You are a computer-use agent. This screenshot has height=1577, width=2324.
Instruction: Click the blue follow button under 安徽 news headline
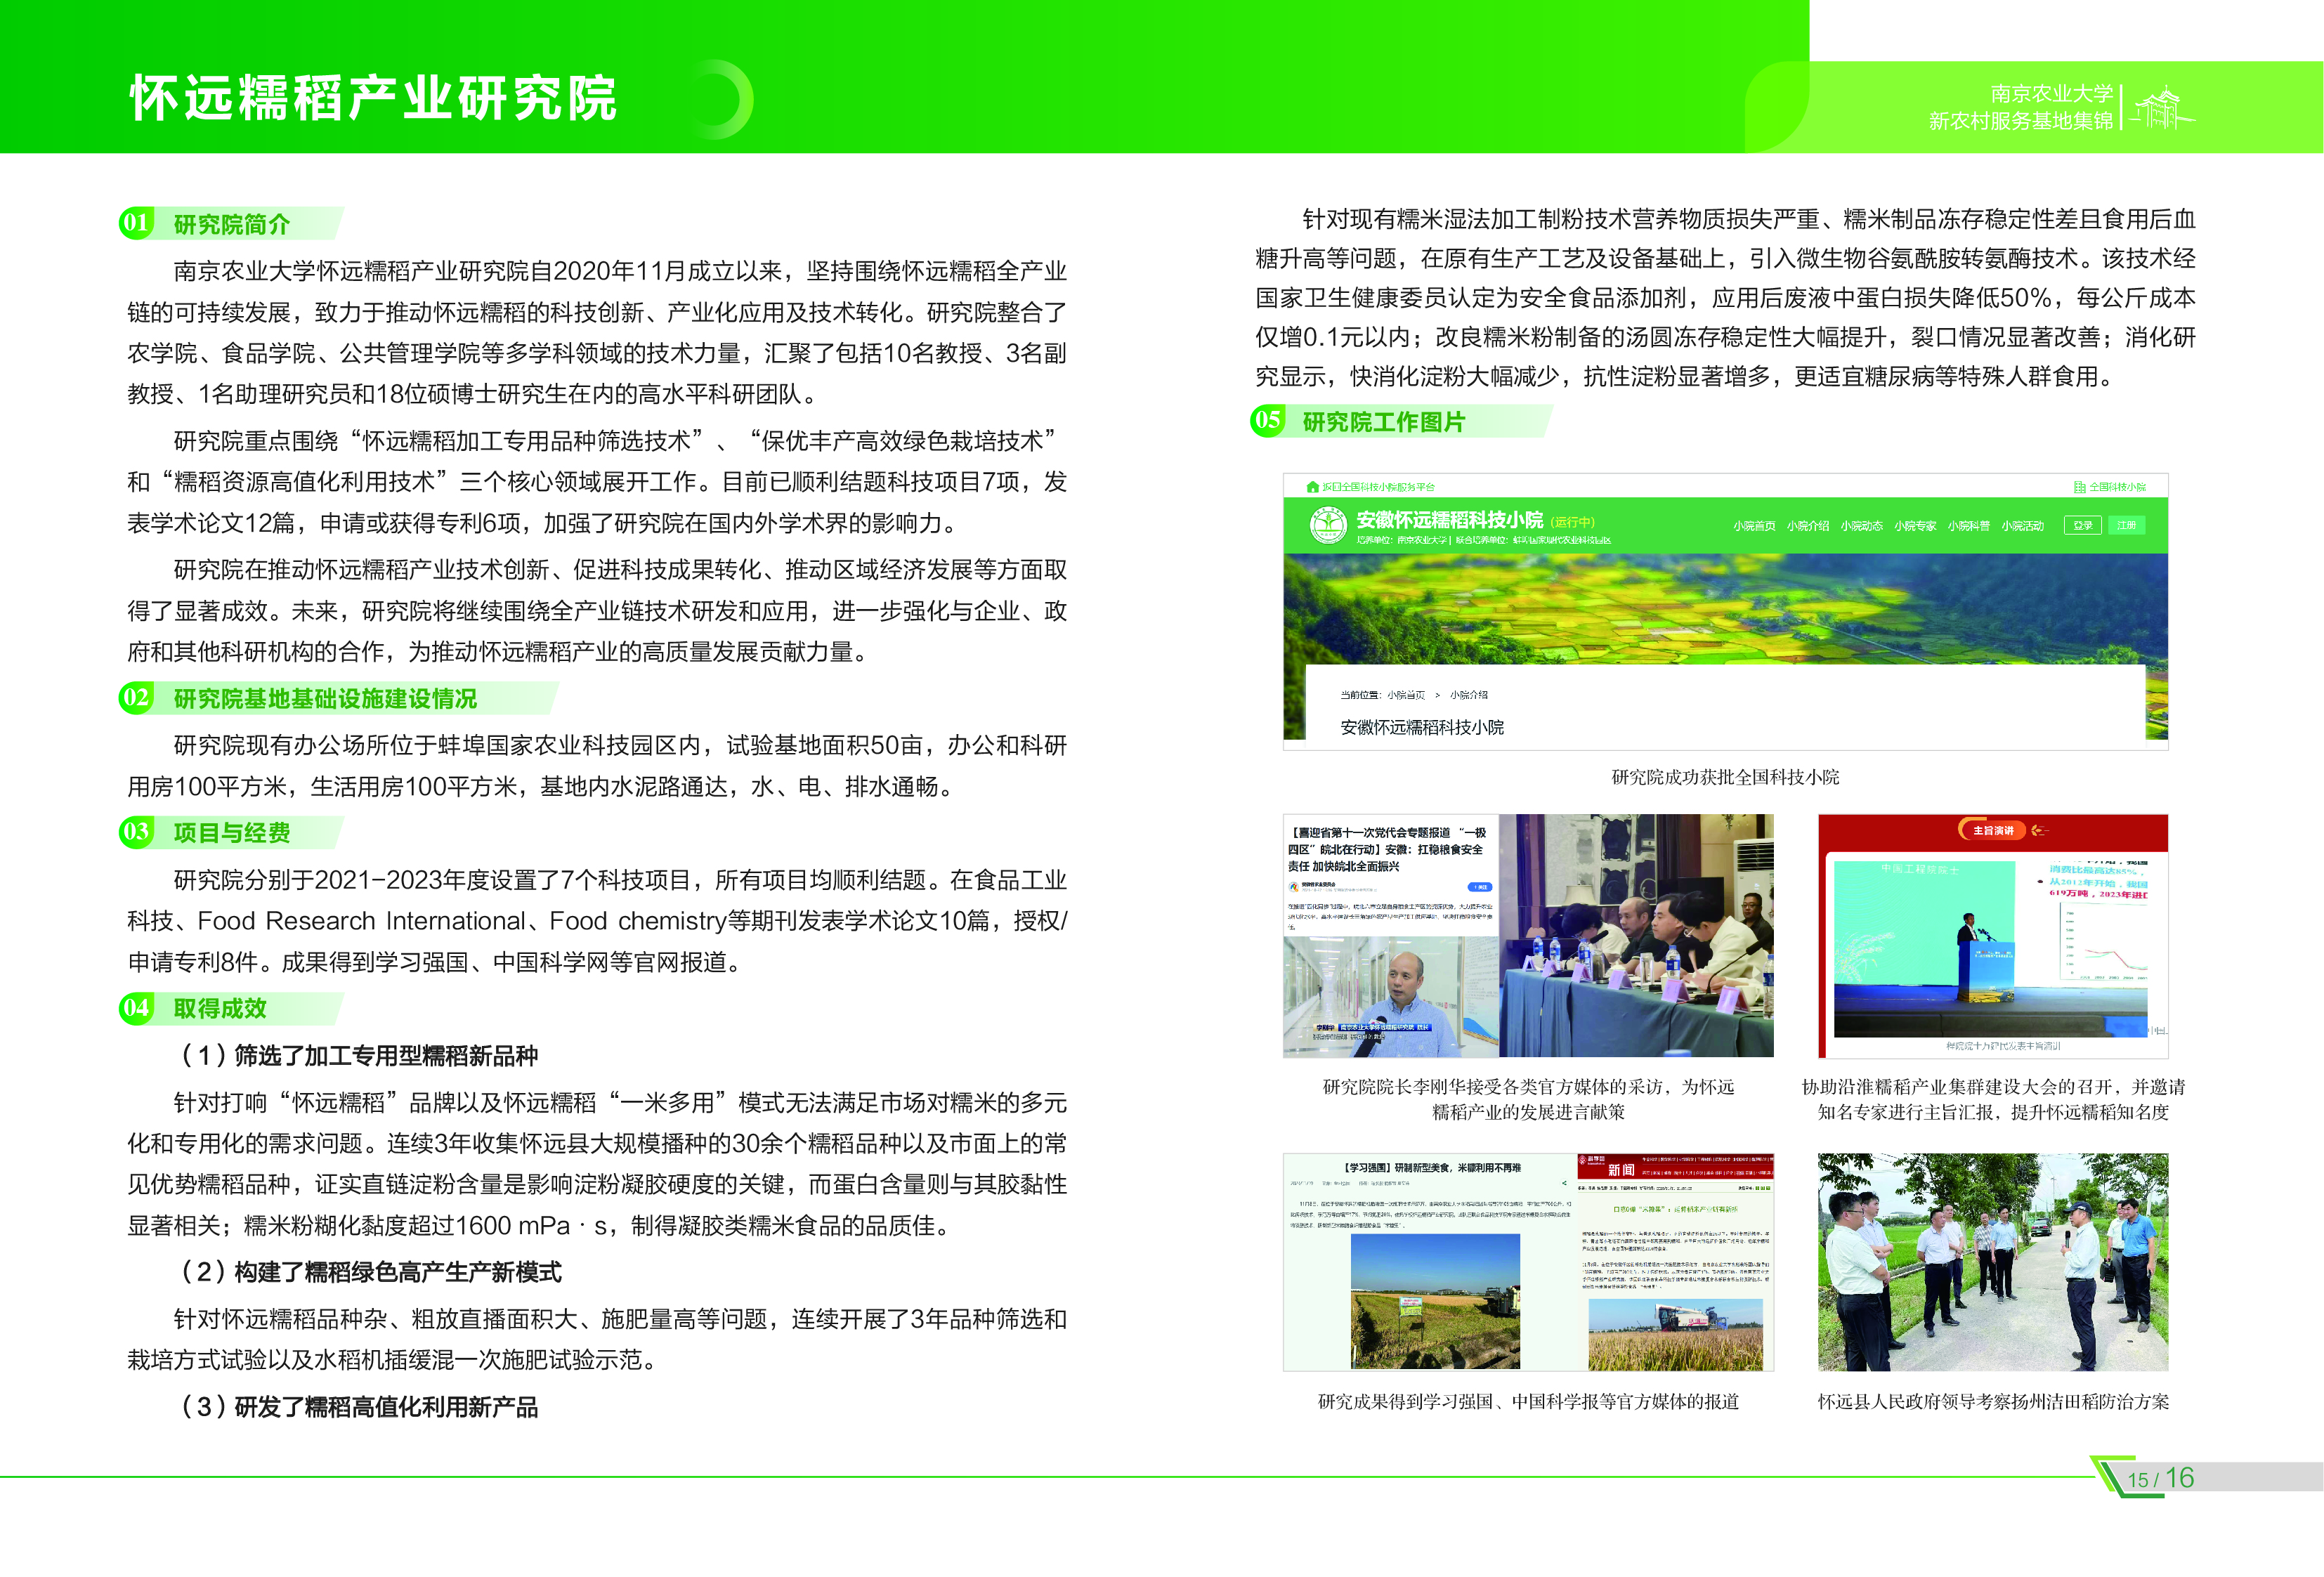click(x=1479, y=887)
